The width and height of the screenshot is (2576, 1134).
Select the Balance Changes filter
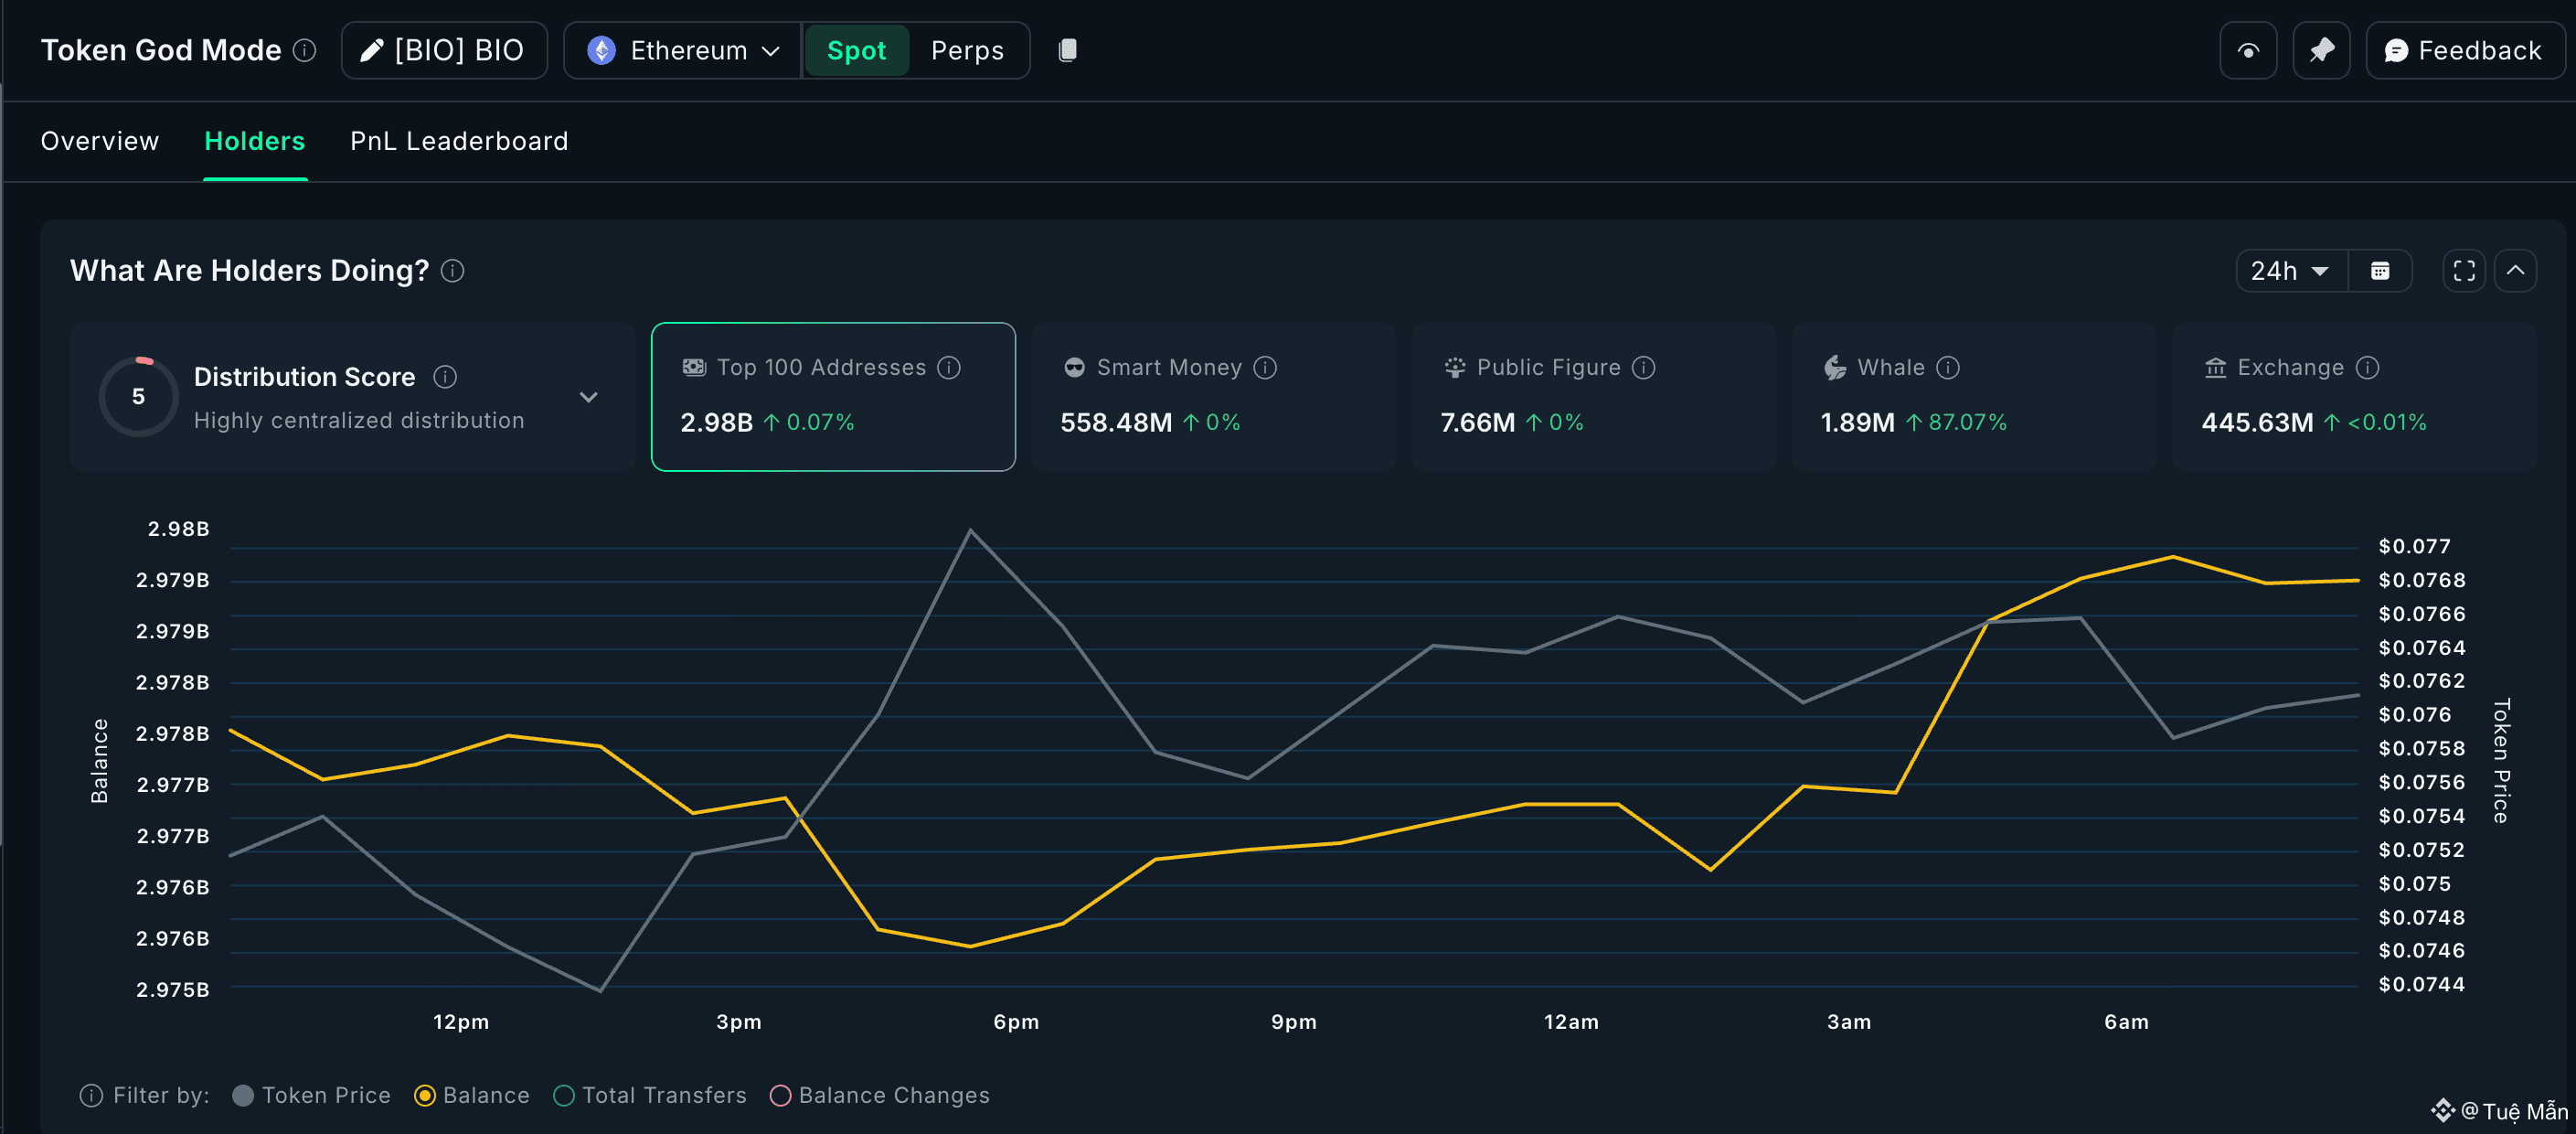coord(780,1096)
